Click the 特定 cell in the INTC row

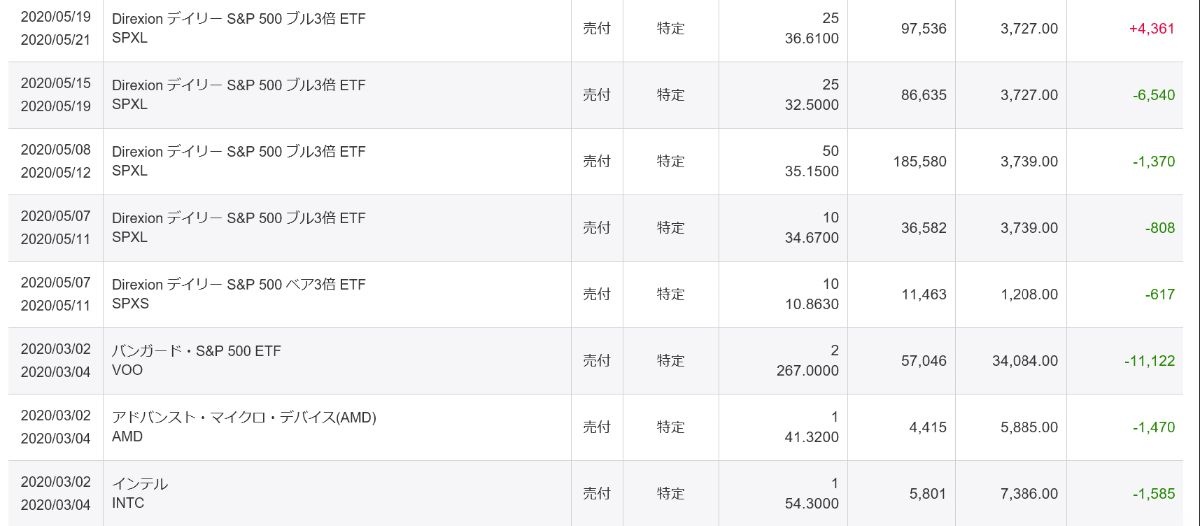[x=671, y=494]
